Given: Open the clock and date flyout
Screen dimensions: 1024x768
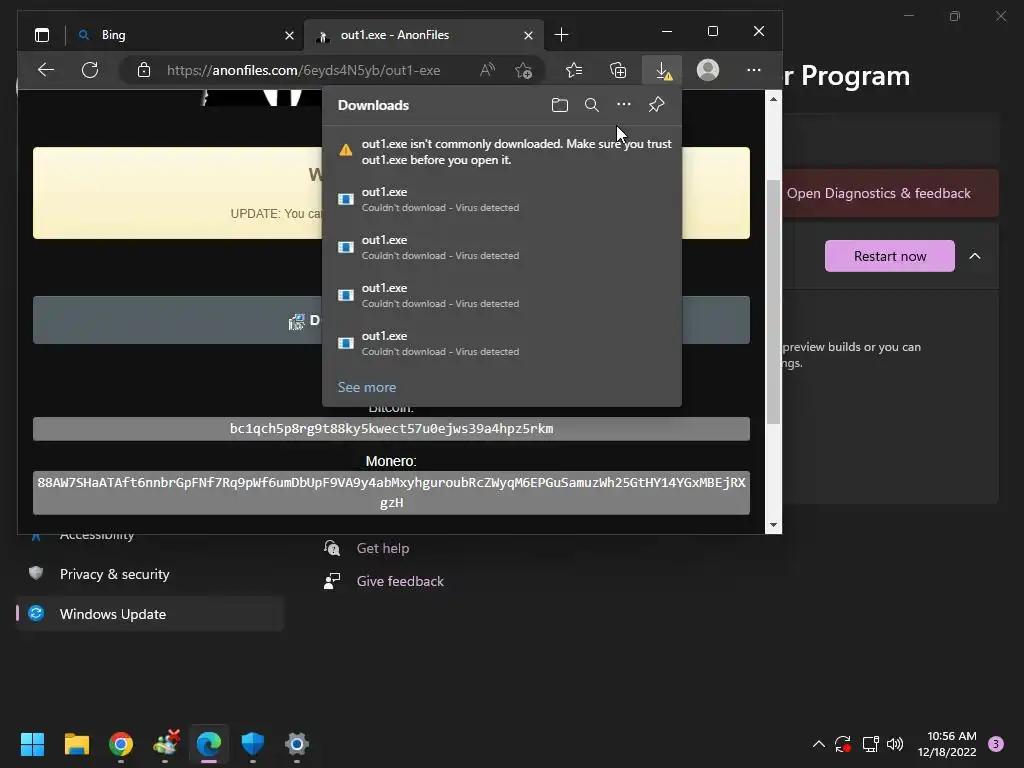Looking at the screenshot, I should tap(947, 744).
